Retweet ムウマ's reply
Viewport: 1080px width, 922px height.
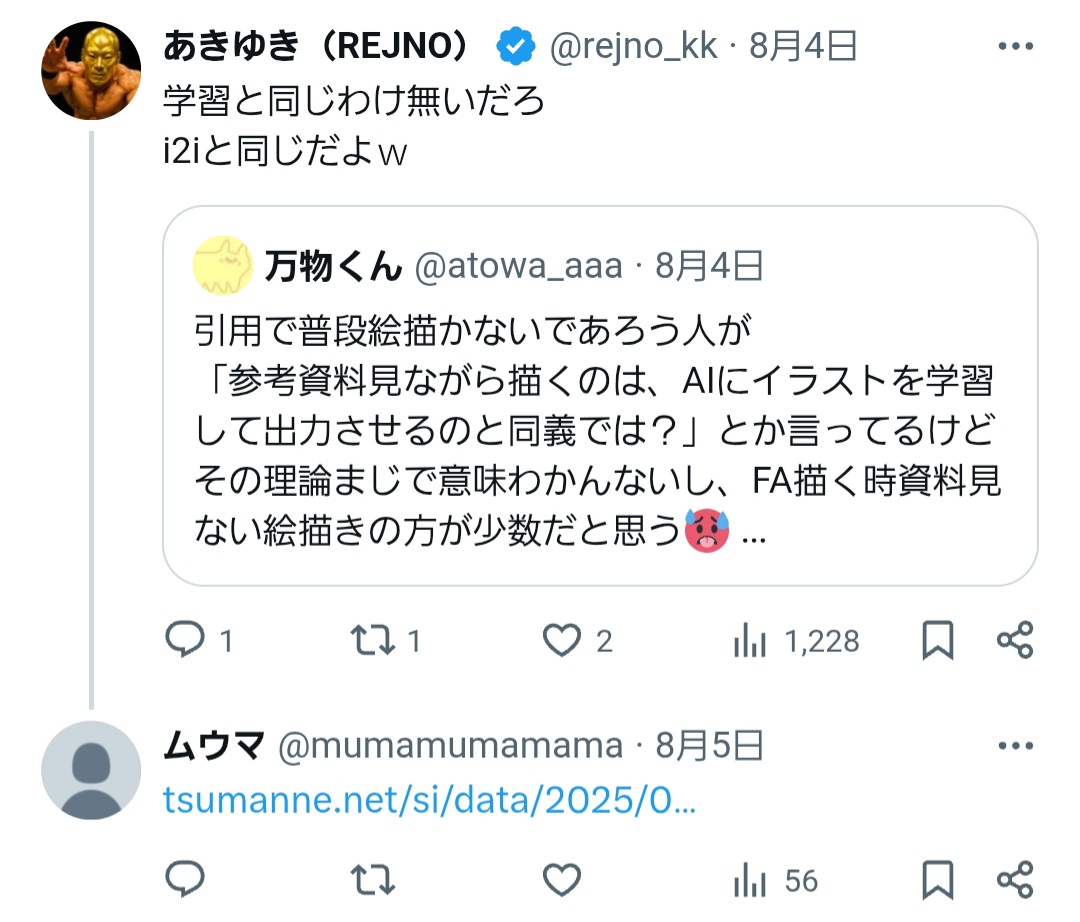(374, 880)
